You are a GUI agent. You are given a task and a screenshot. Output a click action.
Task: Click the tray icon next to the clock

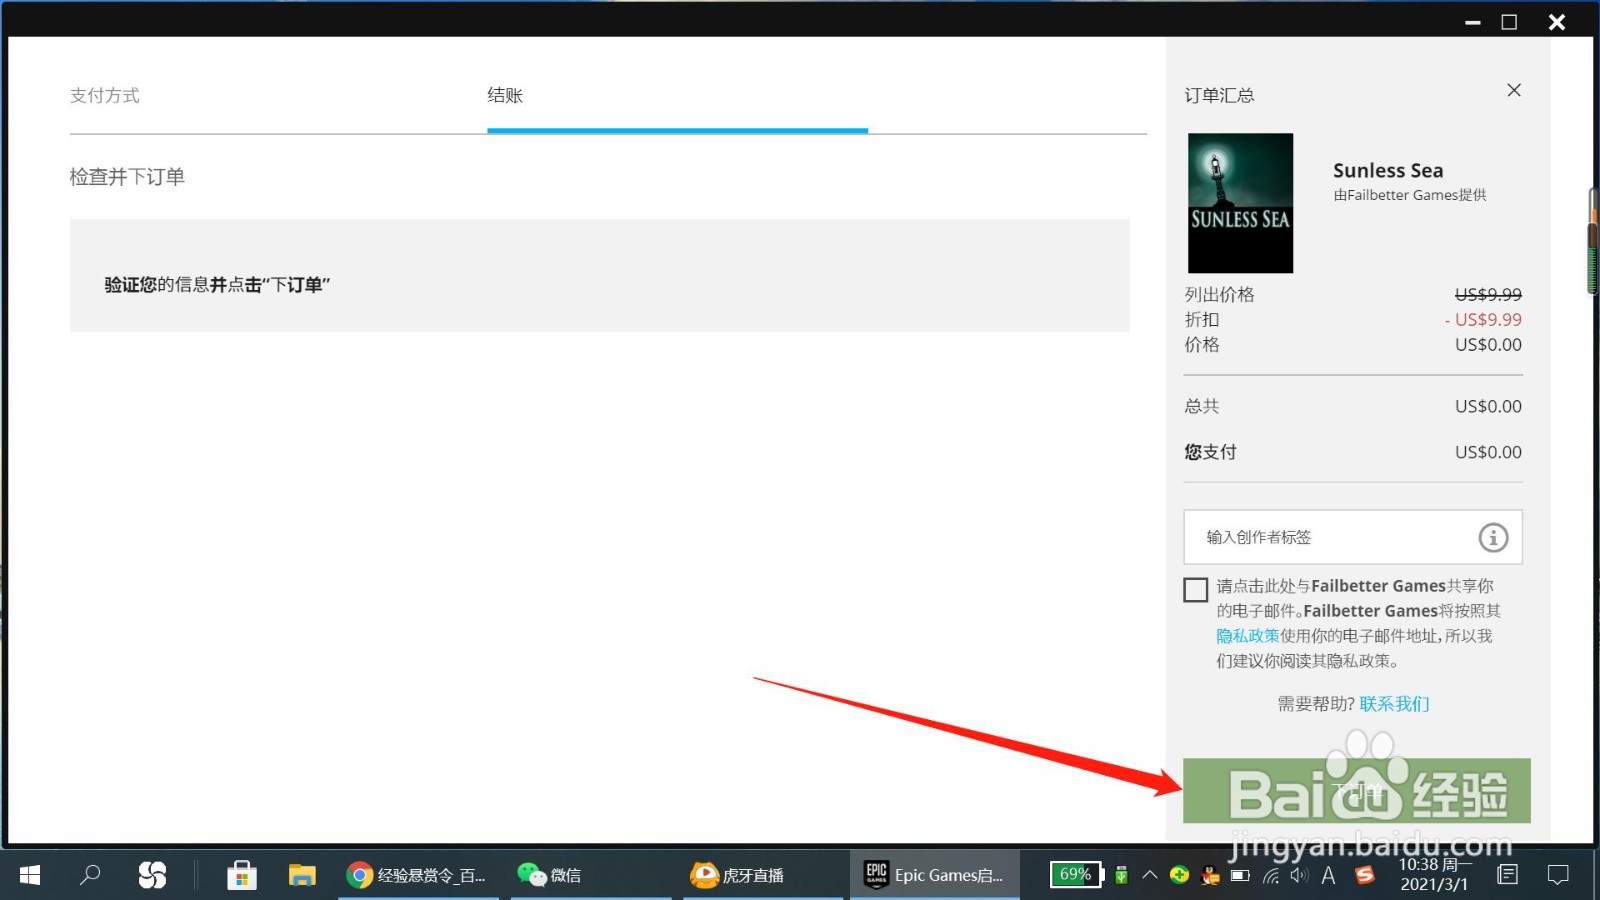click(1507, 875)
